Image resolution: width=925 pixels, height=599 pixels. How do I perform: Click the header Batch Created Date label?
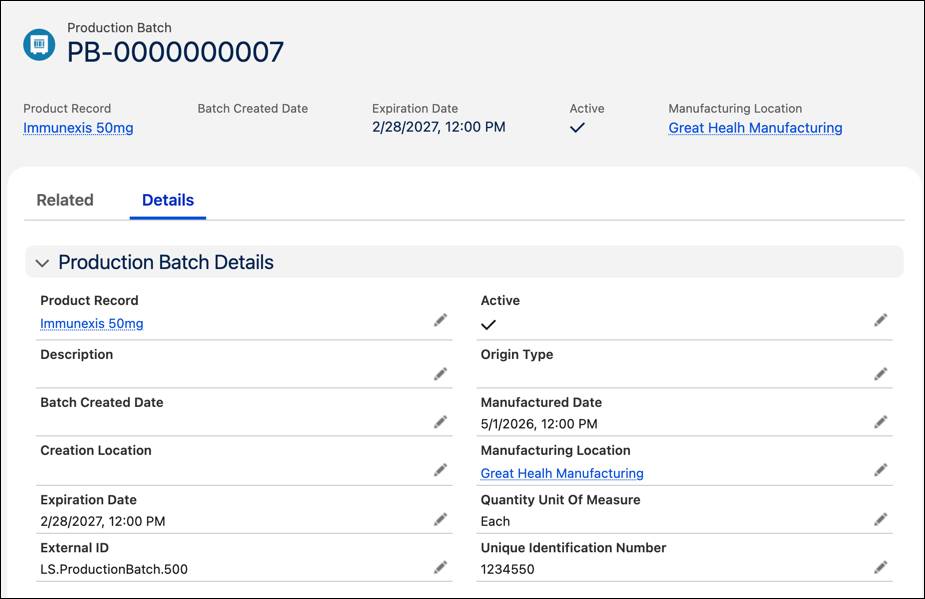click(252, 109)
